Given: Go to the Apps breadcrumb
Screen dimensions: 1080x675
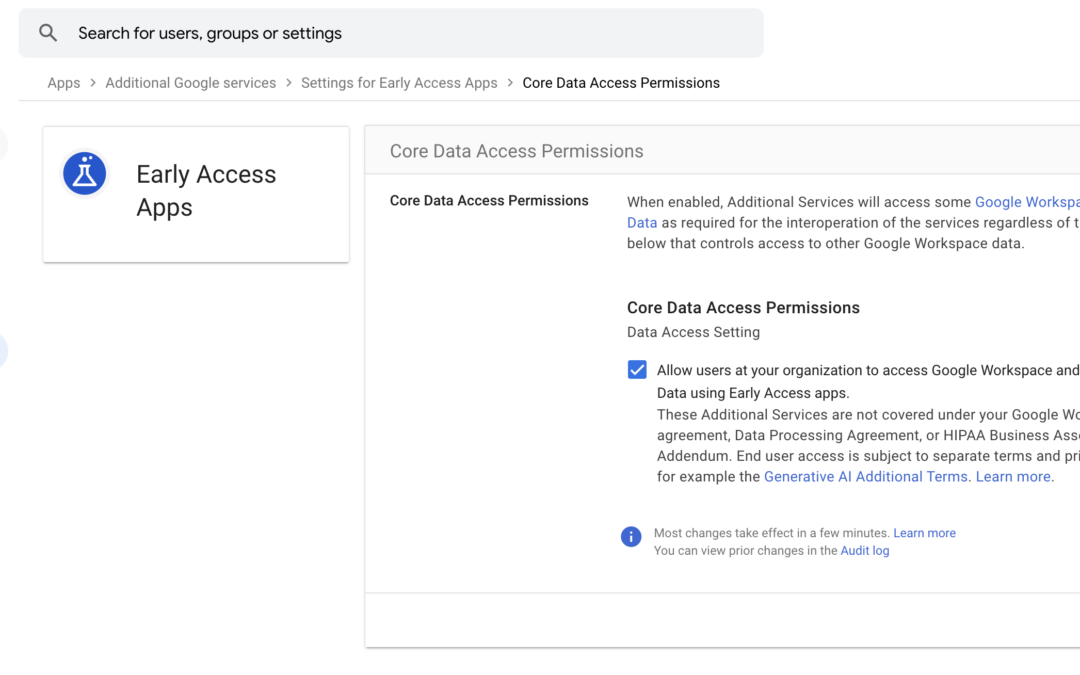Looking at the screenshot, I should coord(63,83).
